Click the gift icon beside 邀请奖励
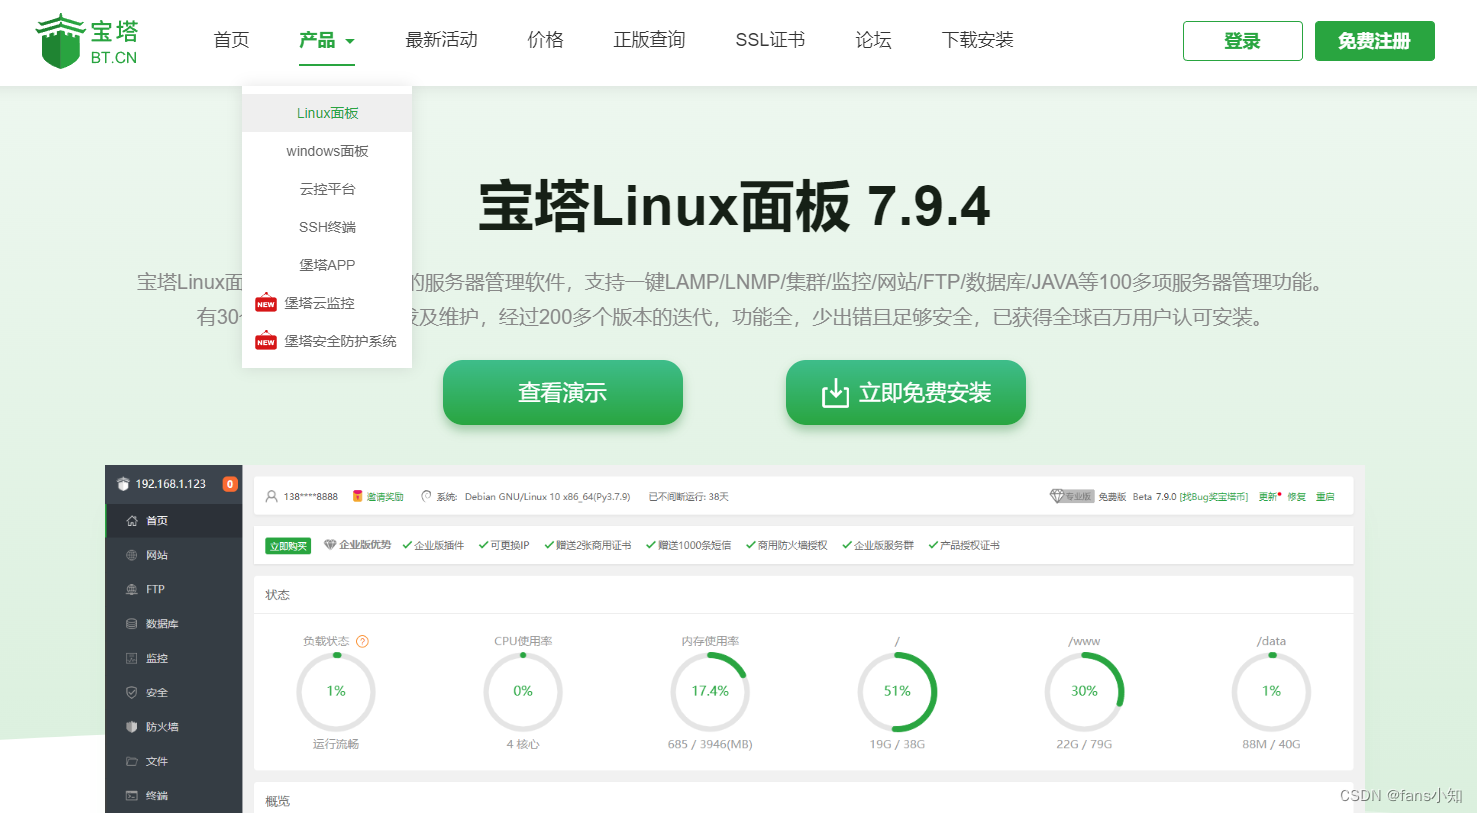Image resolution: width=1477 pixels, height=813 pixels. [358, 496]
